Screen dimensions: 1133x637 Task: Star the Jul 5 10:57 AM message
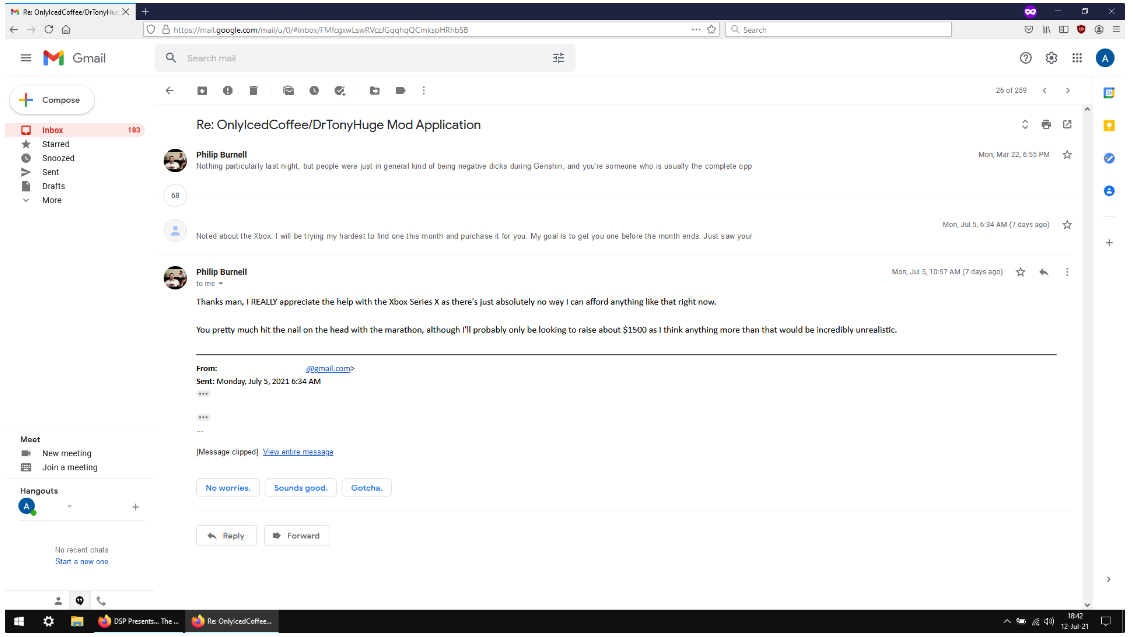coord(1020,272)
